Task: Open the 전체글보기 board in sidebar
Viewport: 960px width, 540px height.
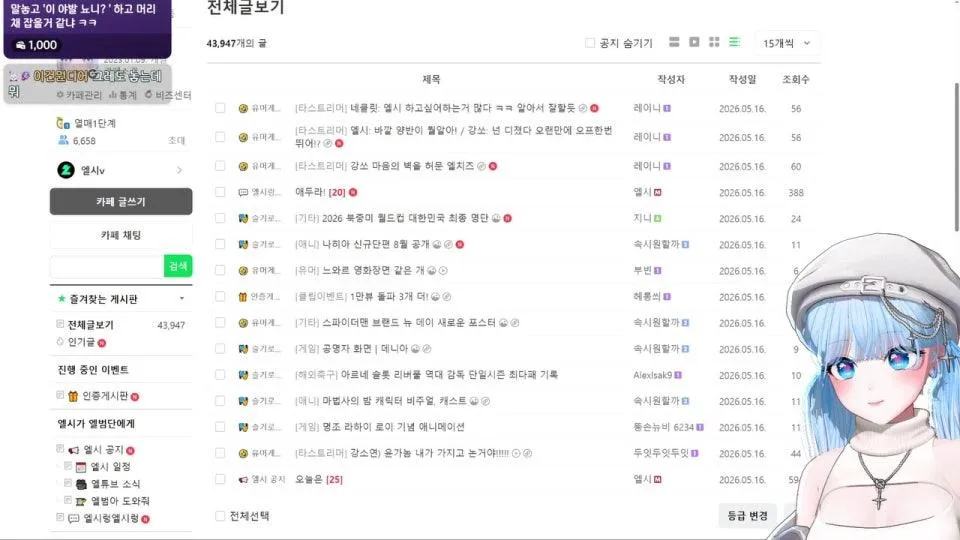Action: (91, 324)
